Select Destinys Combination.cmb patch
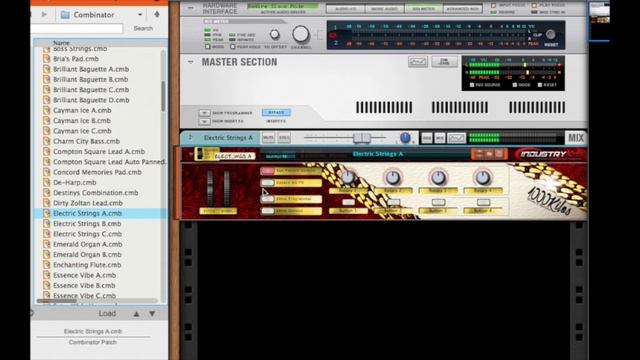640x360 pixels. pyautogui.click(x=96, y=193)
